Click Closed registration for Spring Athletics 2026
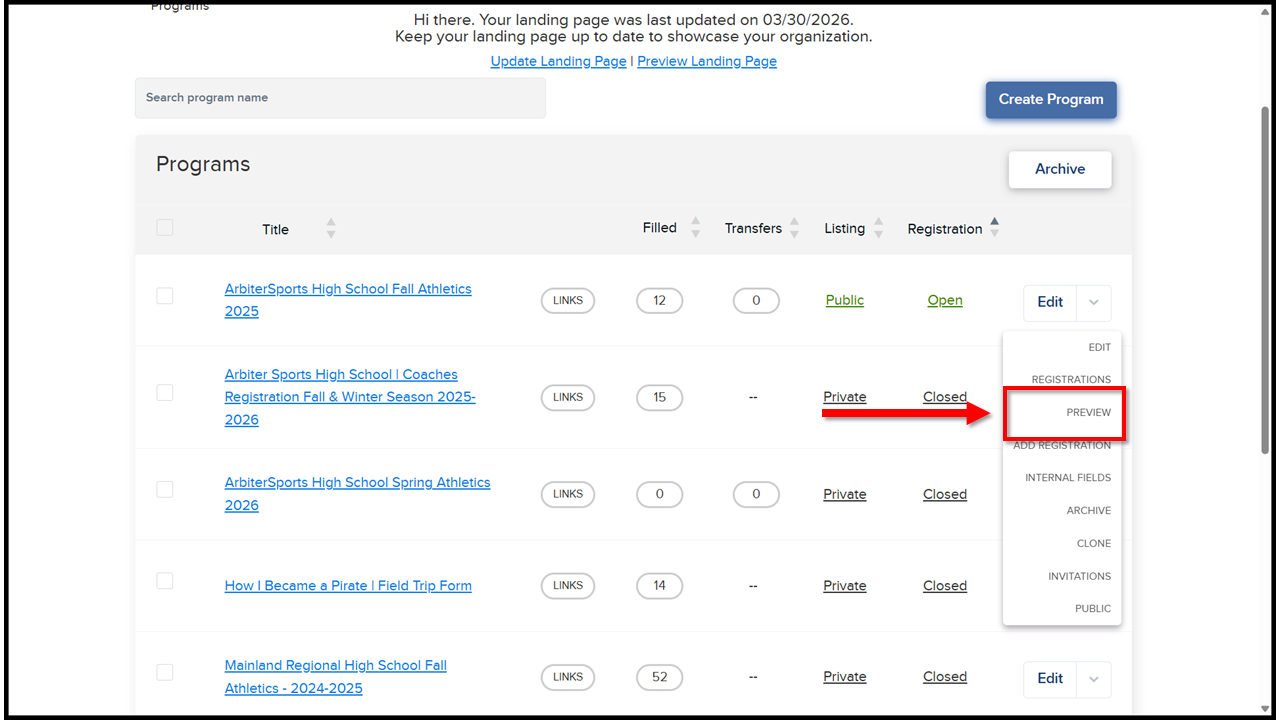 945,494
